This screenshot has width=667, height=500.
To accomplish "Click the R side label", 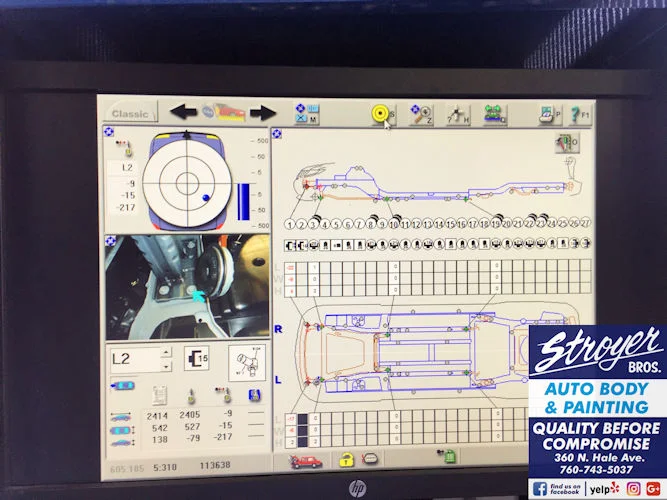I will (x=278, y=329).
